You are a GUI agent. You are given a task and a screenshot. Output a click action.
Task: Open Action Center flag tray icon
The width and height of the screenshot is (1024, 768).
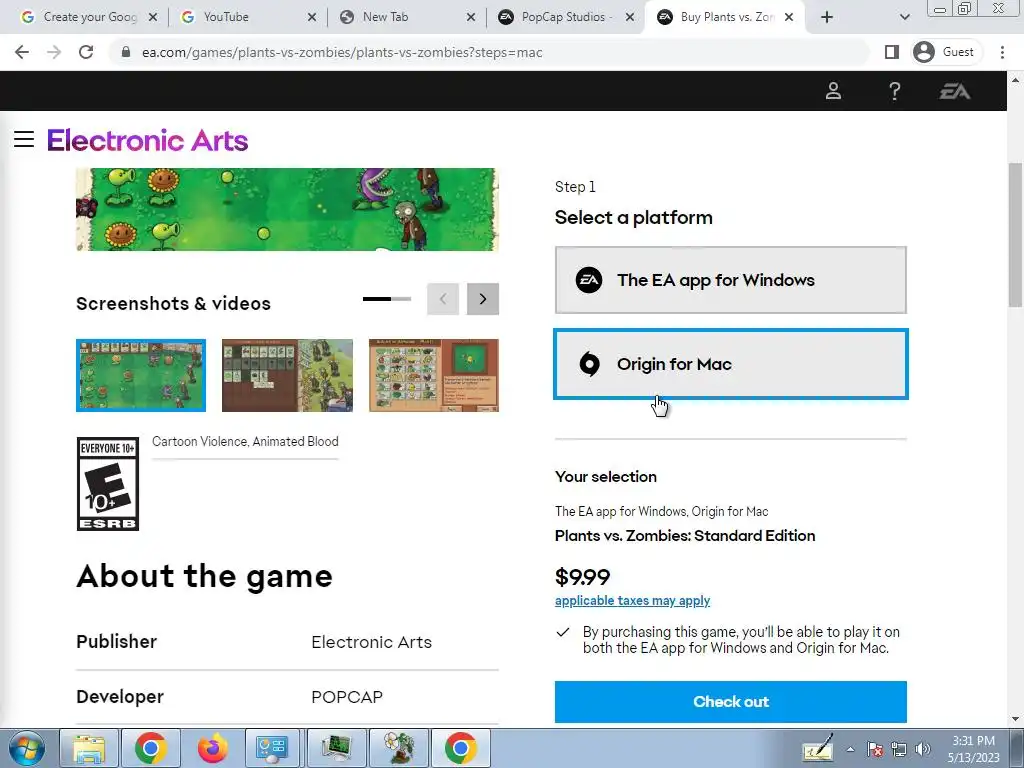(x=875, y=749)
